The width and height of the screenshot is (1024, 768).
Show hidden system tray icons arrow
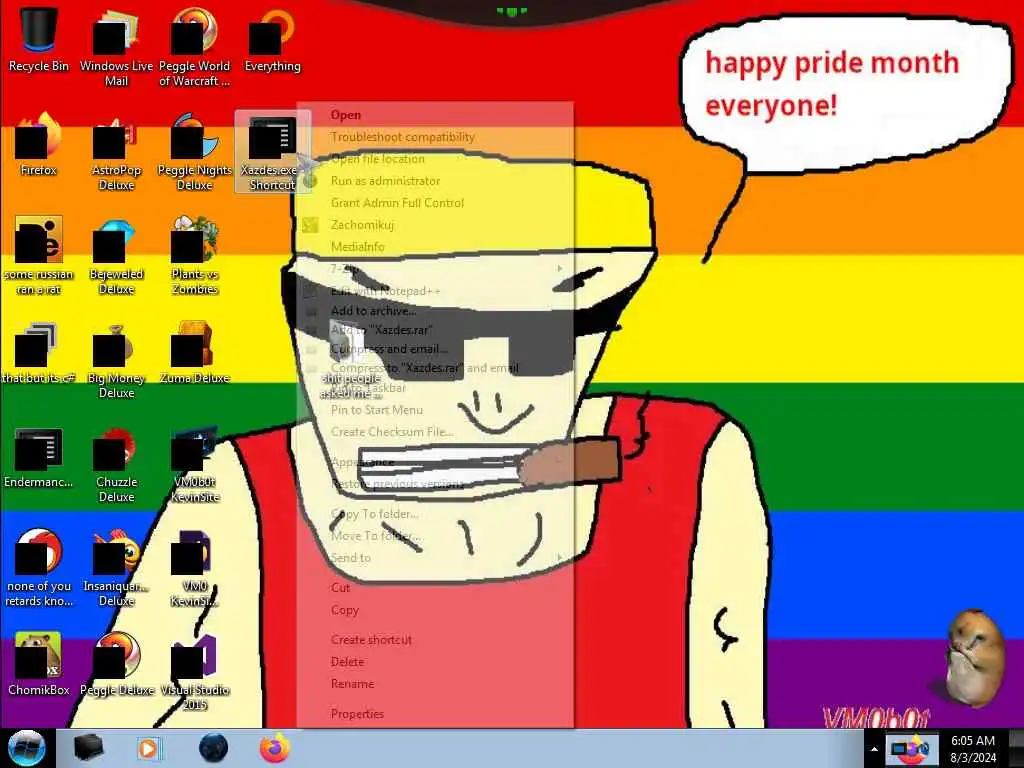[874, 749]
